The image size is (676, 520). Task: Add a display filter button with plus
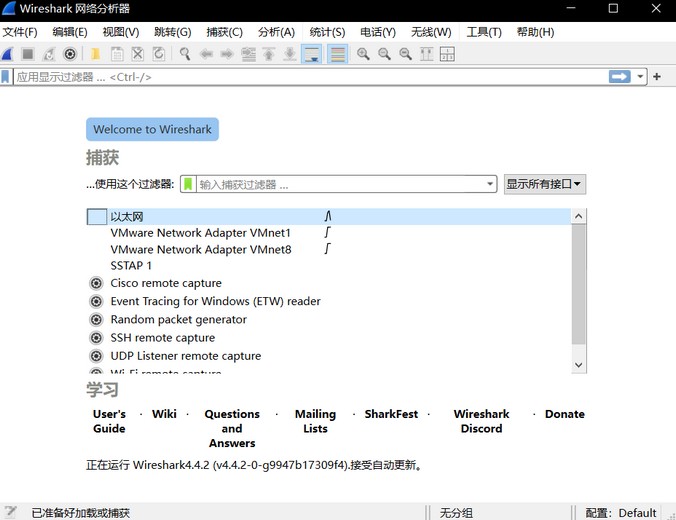point(657,77)
